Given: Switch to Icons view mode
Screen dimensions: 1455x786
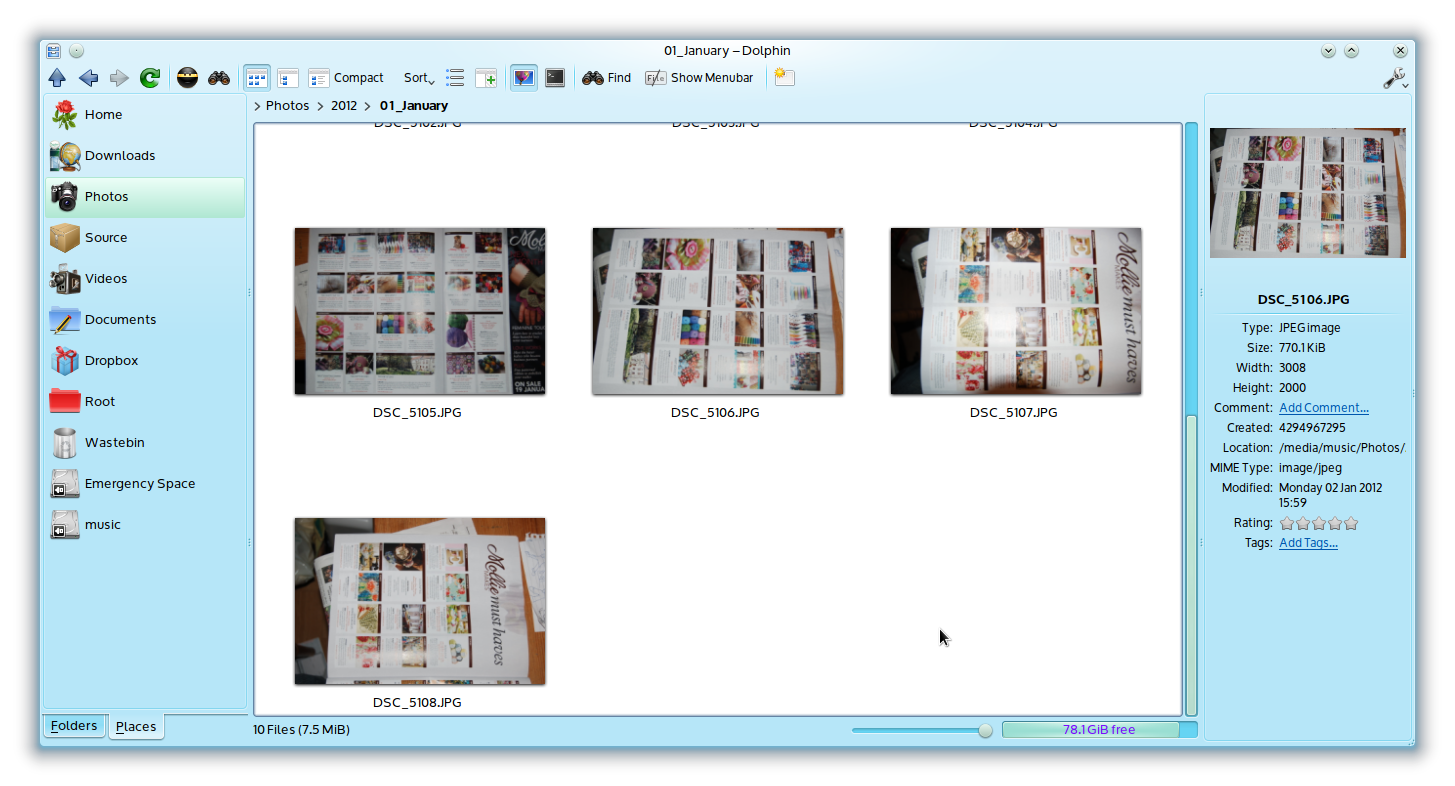Looking at the screenshot, I should pos(257,78).
